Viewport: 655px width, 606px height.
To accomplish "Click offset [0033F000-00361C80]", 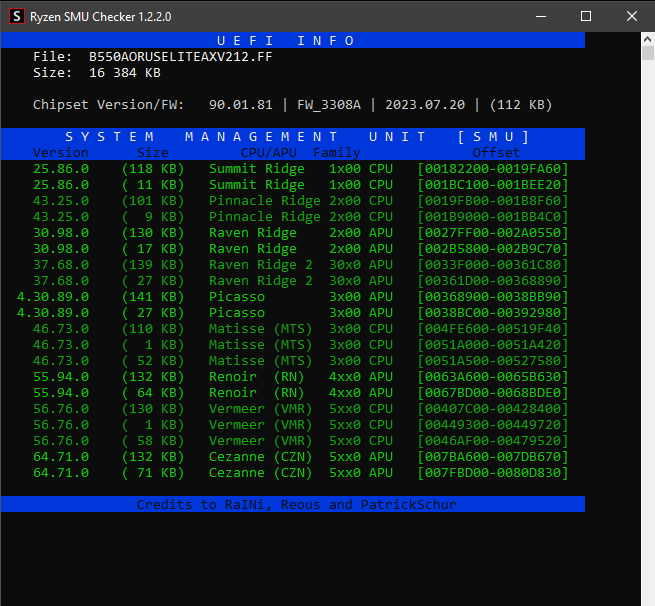I will 493,265.
